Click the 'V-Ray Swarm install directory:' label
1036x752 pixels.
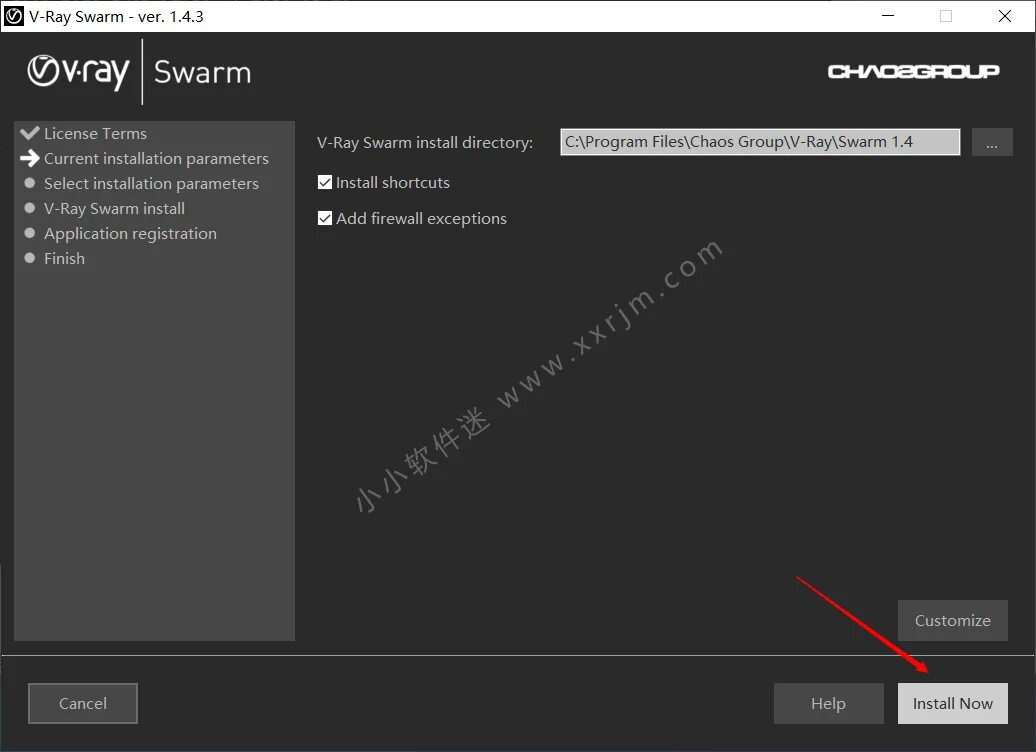(x=425, y=143)
